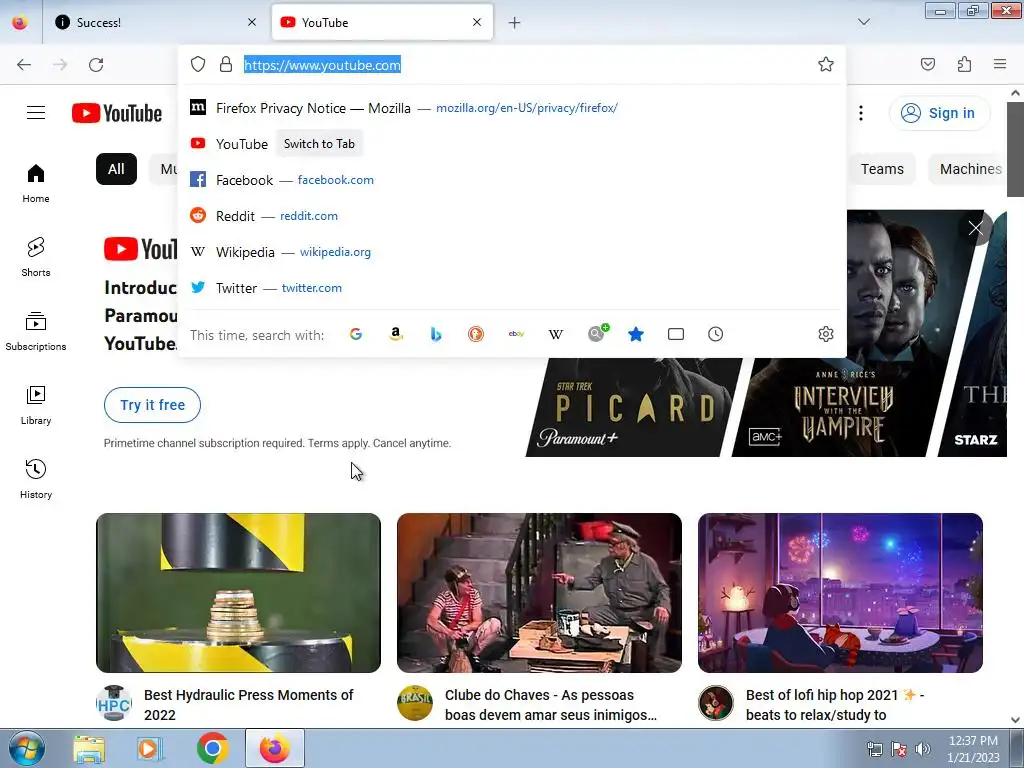Click the volume speaker tray icon
Viewport: 1024px width, 768px height.
pyautogui.click(x=923, y=749)
